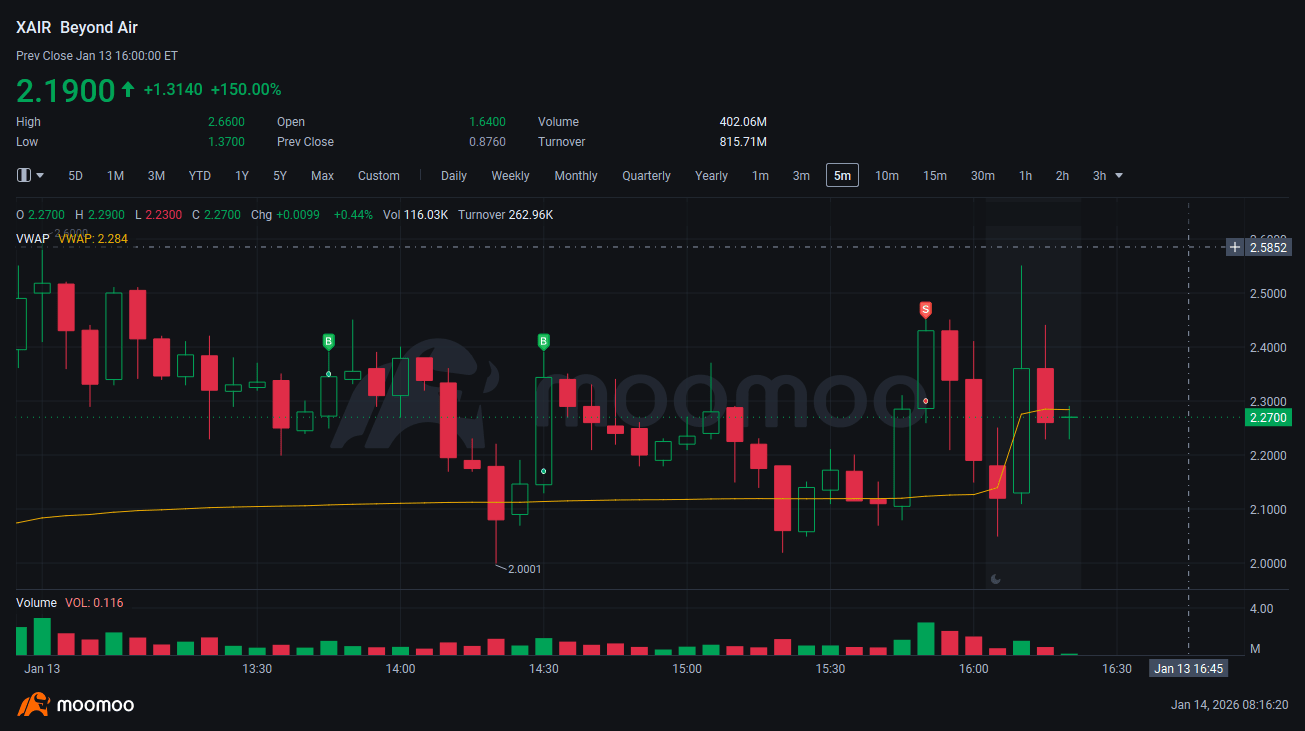Click the XAIR ticker symbol
This screenshot has height=731, width=1305.
coord(33,28)
